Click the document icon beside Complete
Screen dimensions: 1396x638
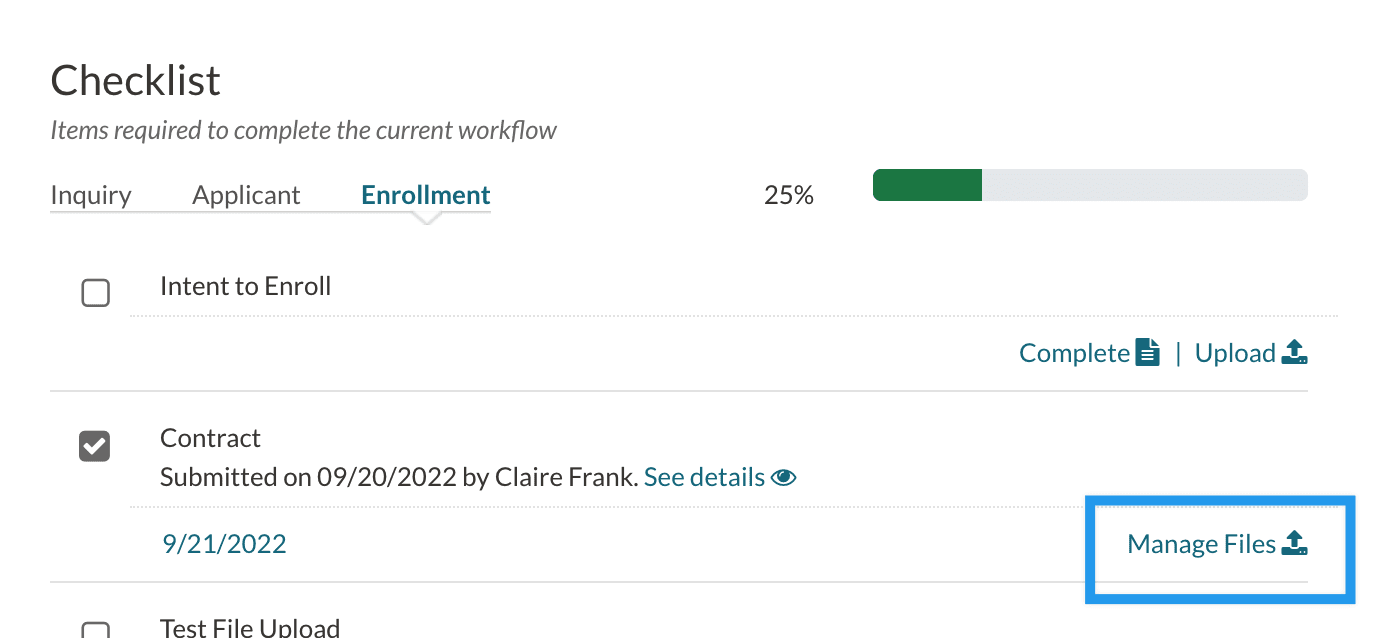point(1148,353)
